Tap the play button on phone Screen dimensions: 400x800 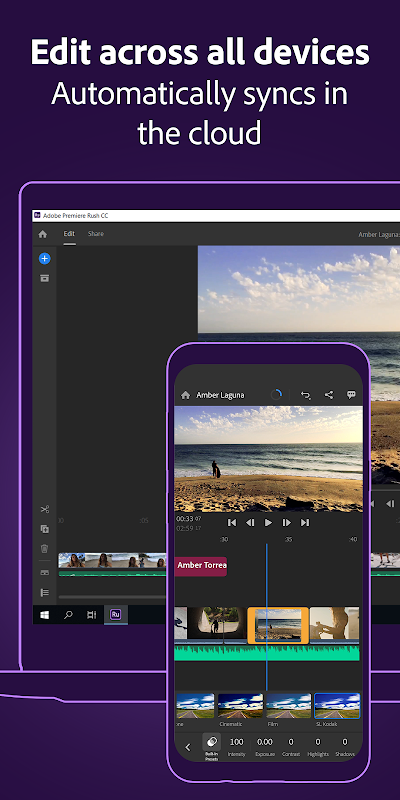pos(268,522)
